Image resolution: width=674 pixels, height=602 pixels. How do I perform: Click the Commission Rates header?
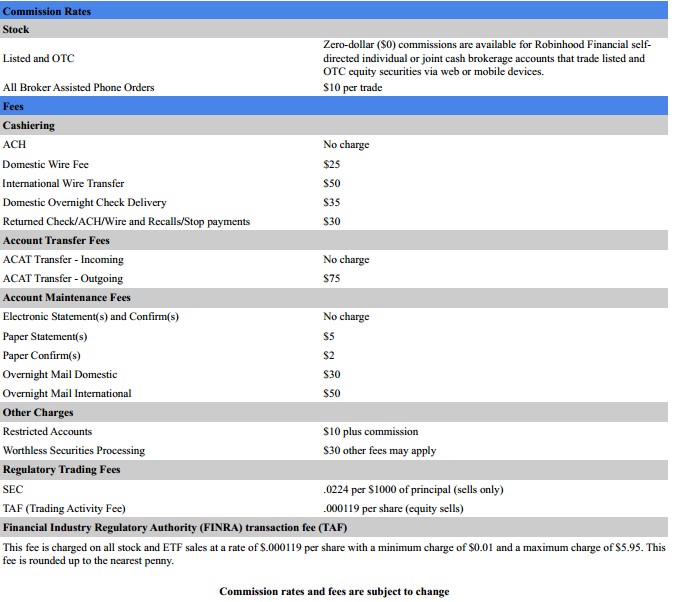pyautogui.click(x=46, y=11)
